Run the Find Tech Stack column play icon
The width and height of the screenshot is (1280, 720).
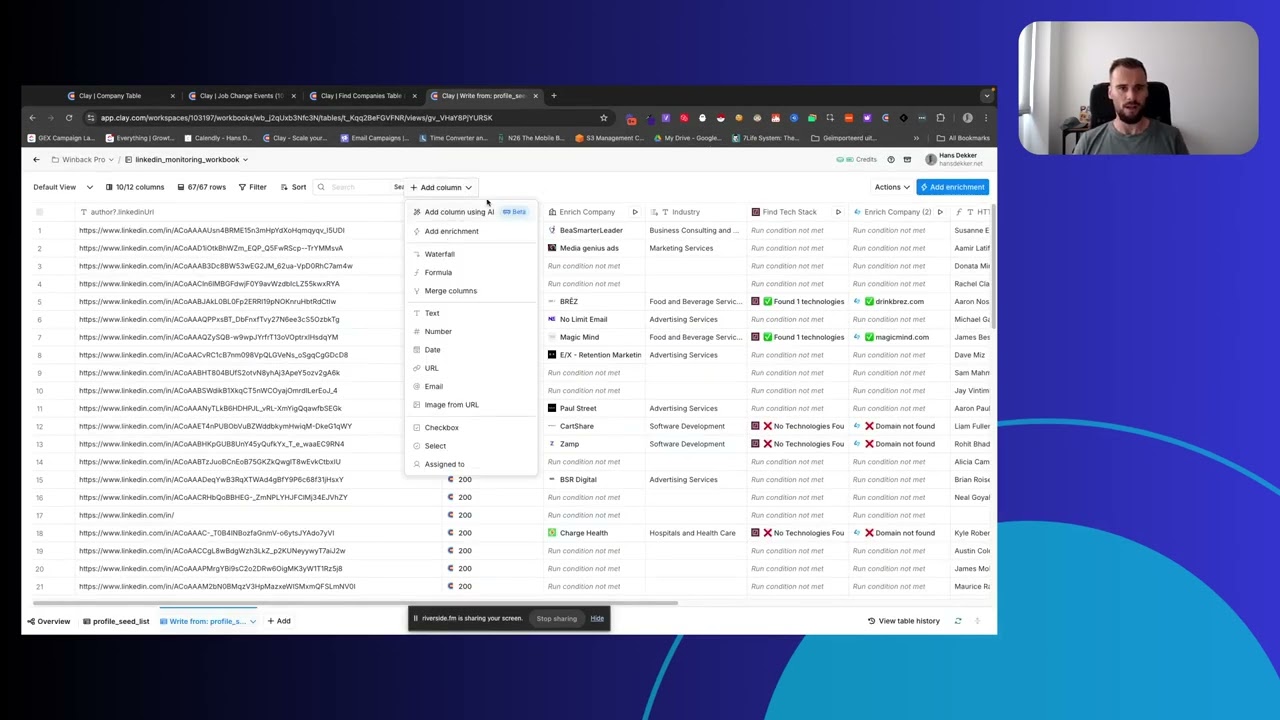[x=838, y=212]
